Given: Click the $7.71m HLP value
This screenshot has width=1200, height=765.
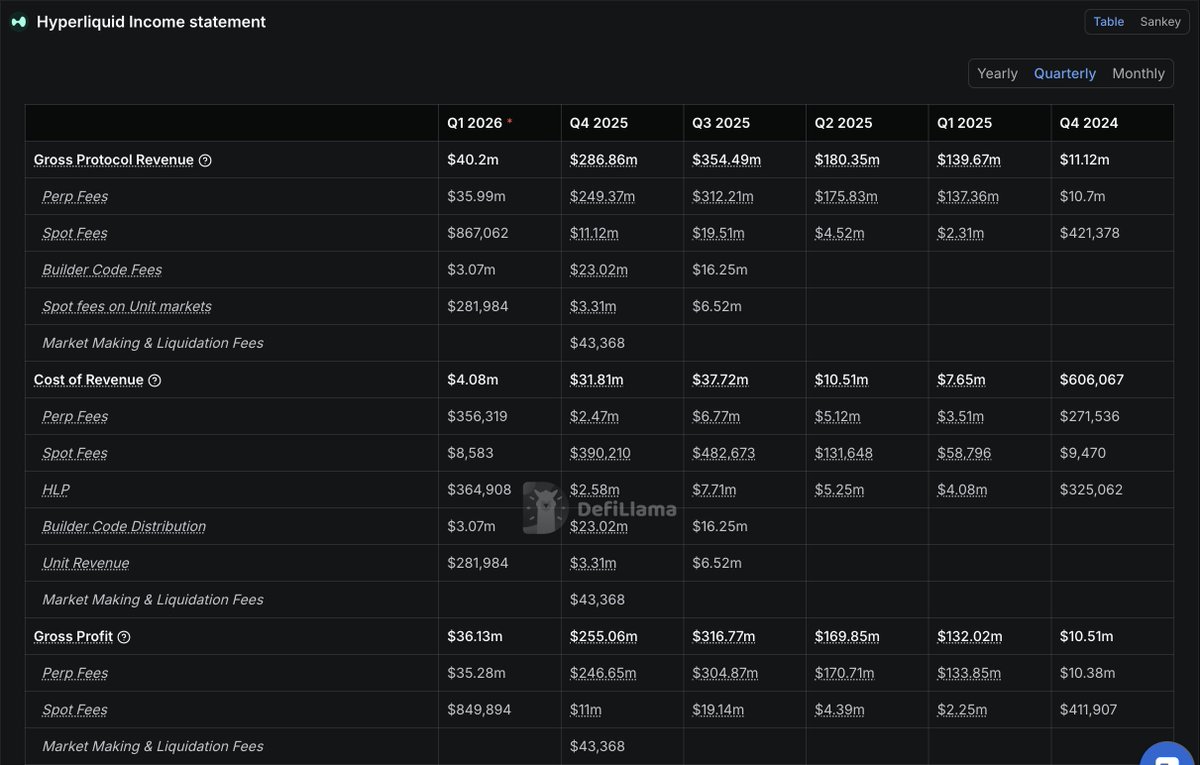Looking at the screenshot, I should [x=714, y=490].
